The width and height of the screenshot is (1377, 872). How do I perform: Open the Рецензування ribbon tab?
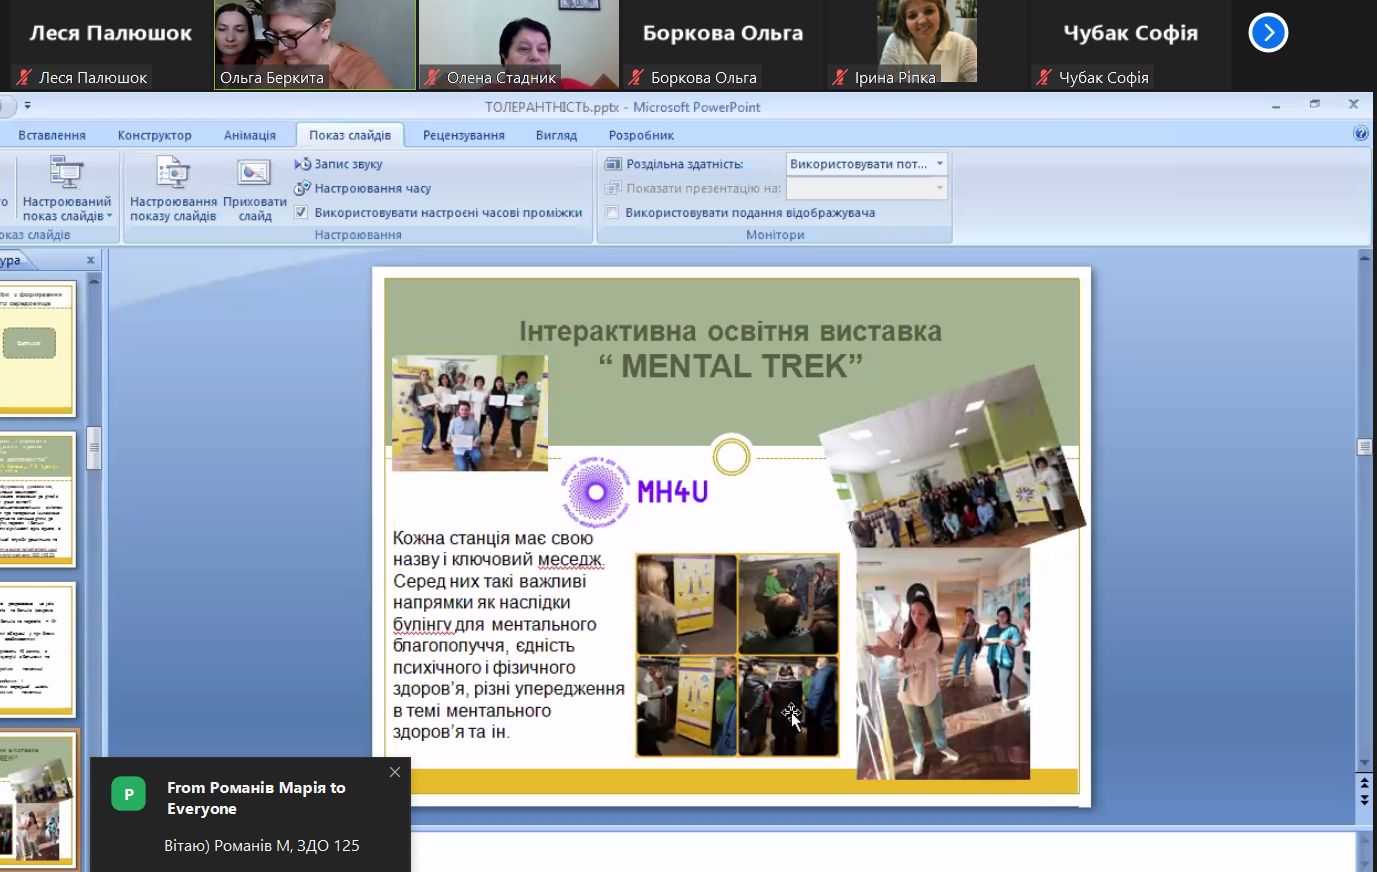point(463,135)
